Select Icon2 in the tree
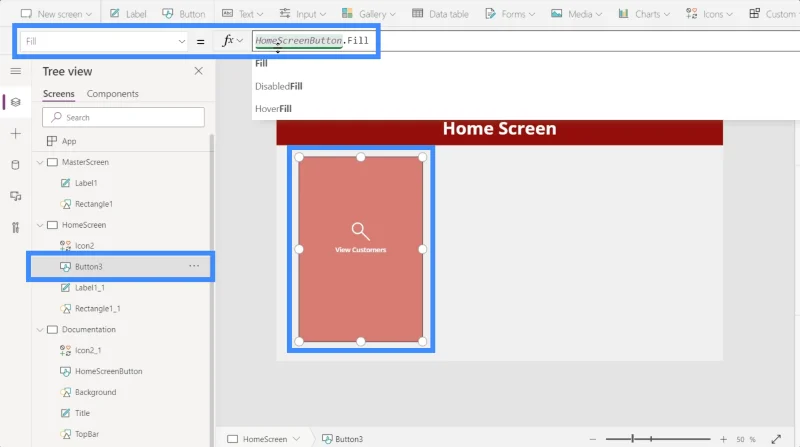Image resolution: width=800 pixels, height=447 pixels. click(x=85, y=246)
